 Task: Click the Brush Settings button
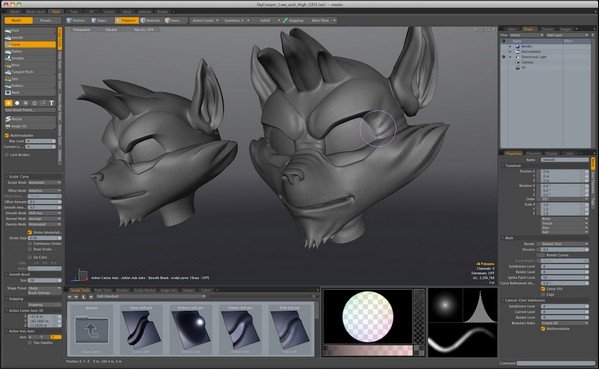click(x=45, y=293)
